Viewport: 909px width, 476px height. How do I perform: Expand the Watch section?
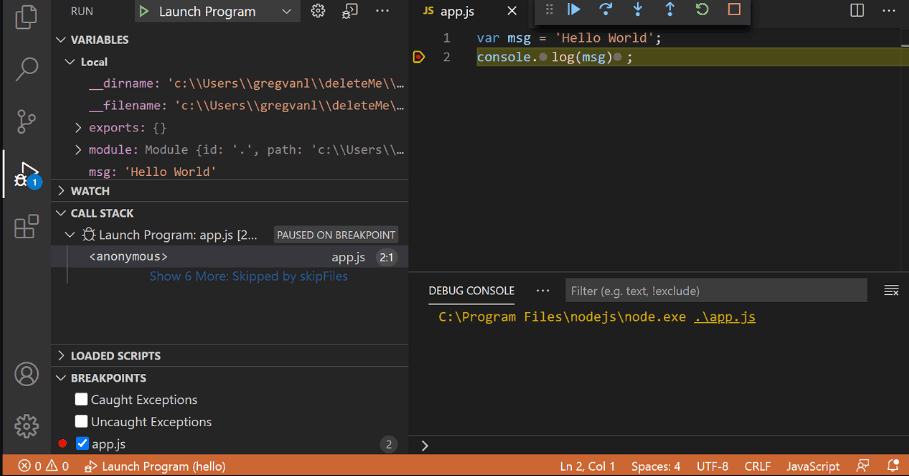coord(90,191)
